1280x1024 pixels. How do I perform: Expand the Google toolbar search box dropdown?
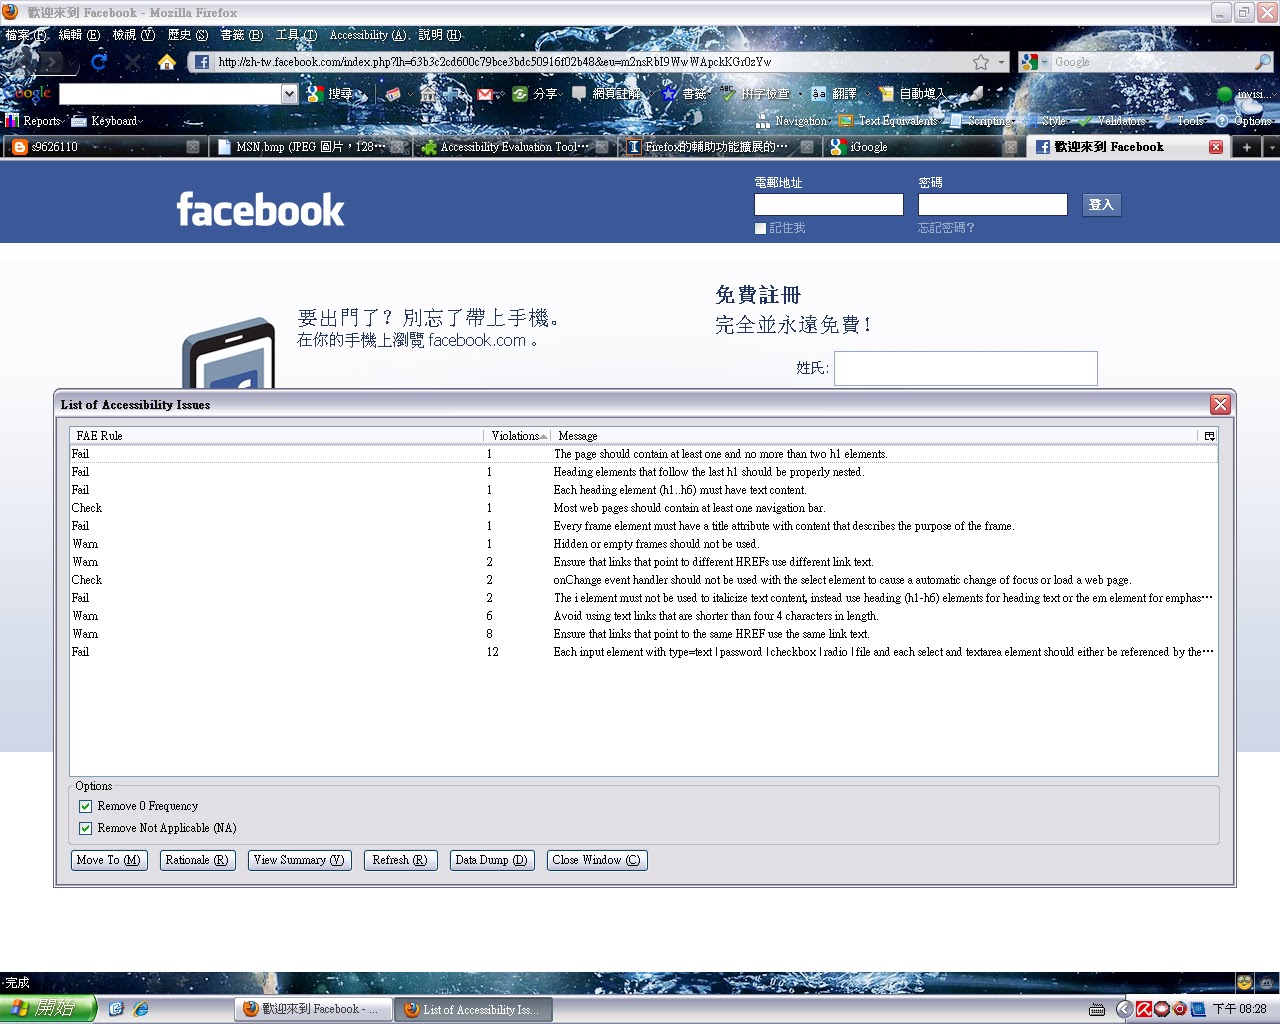(x=290, y=94)
